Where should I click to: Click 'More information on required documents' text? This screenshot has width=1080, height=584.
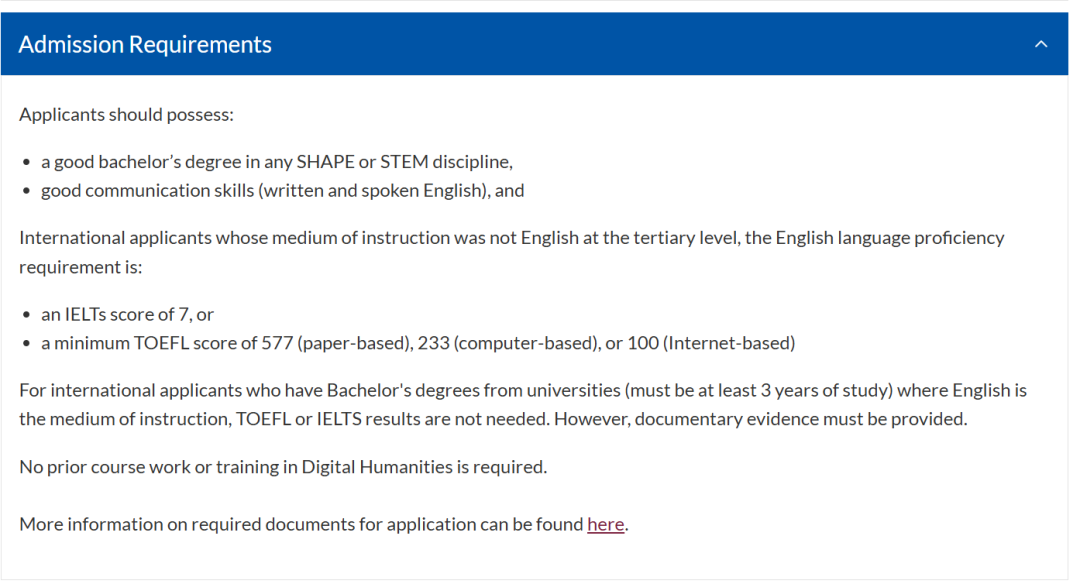tap(301, 524)
